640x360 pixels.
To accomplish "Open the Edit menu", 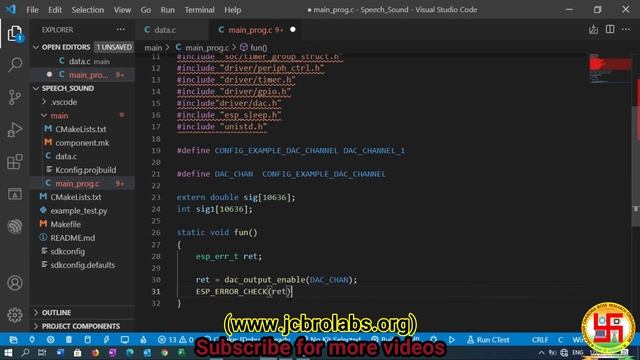I will (55, 9).
